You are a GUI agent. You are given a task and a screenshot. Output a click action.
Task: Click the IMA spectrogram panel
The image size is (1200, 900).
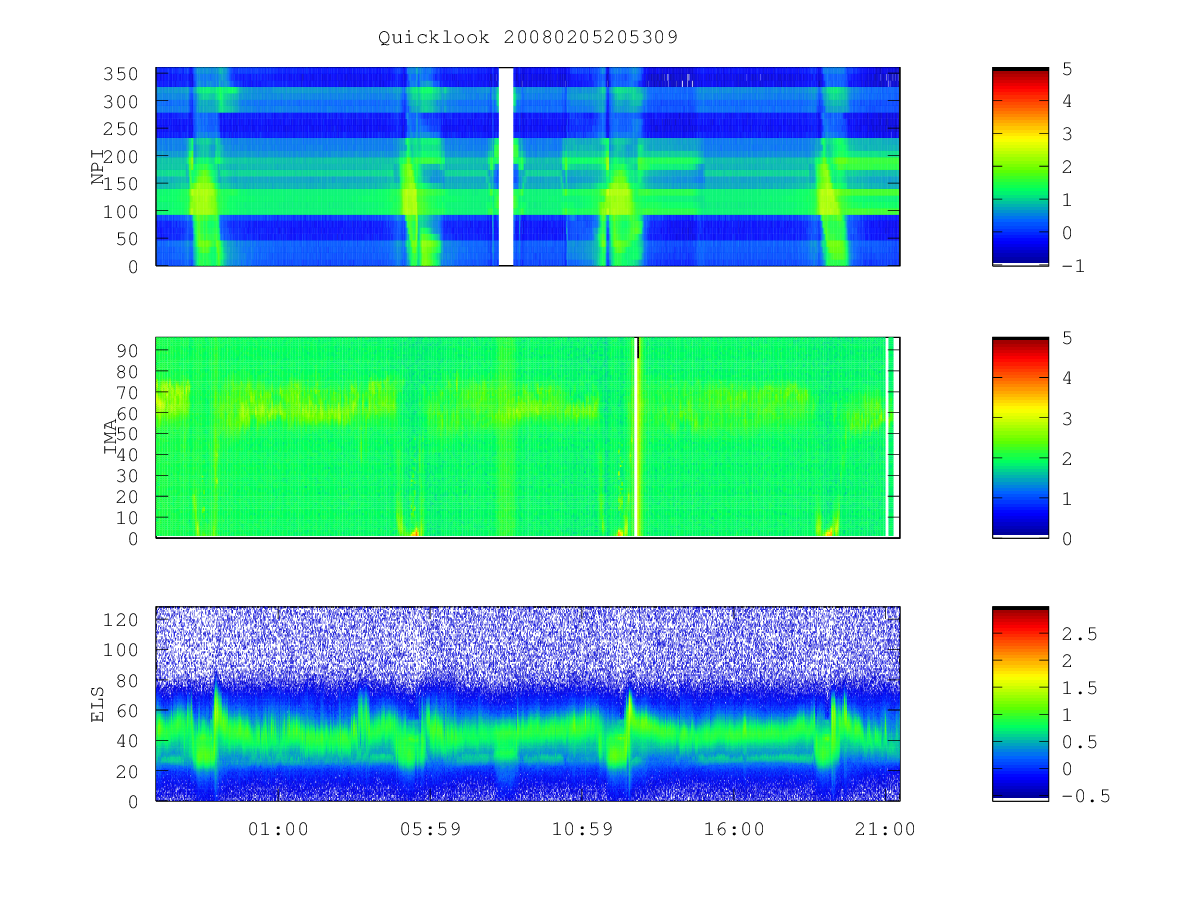(528, 437)
